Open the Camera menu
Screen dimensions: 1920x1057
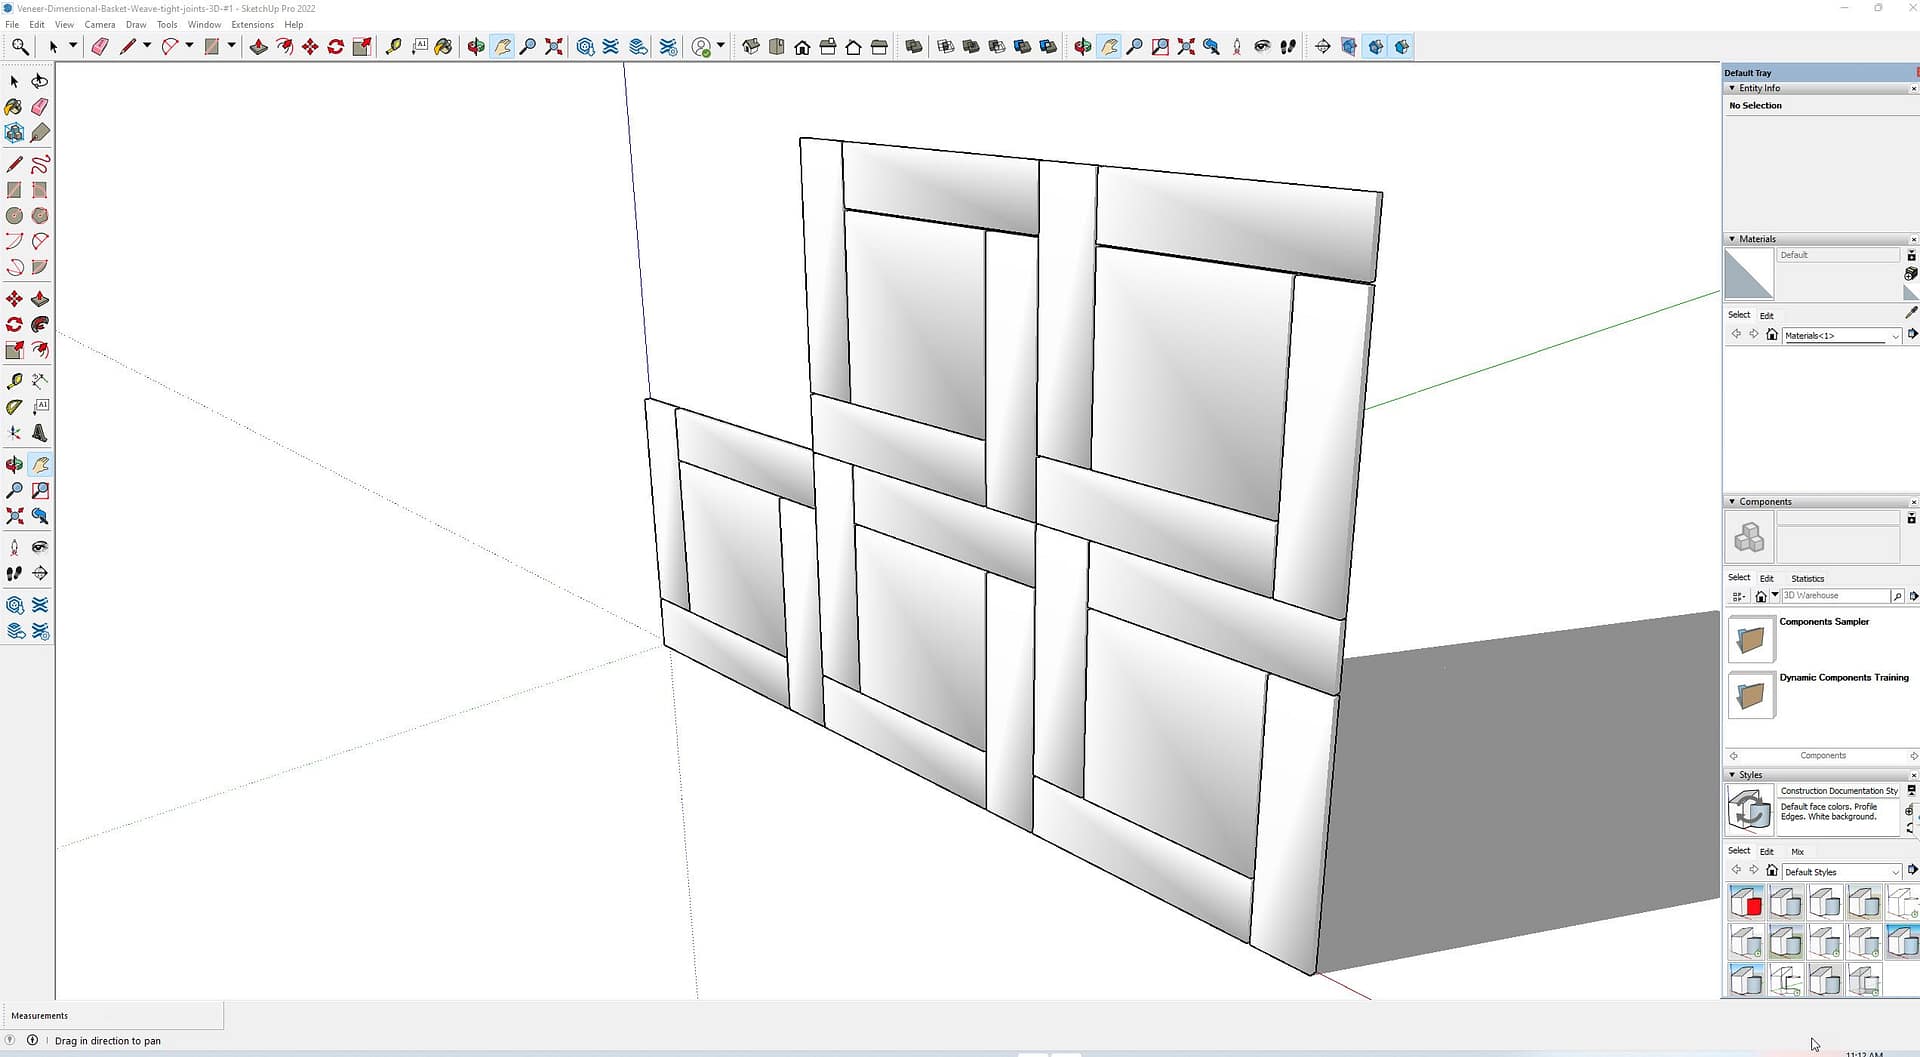pos(99,25)
